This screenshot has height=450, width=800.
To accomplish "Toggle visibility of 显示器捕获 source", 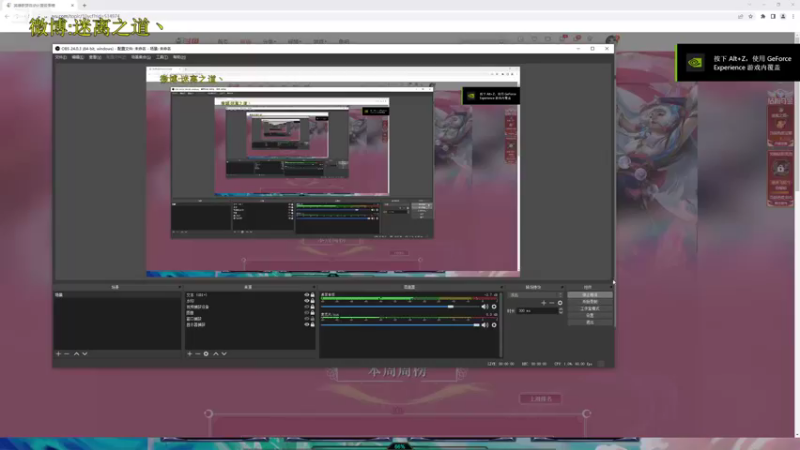I will tap(307, 324).
